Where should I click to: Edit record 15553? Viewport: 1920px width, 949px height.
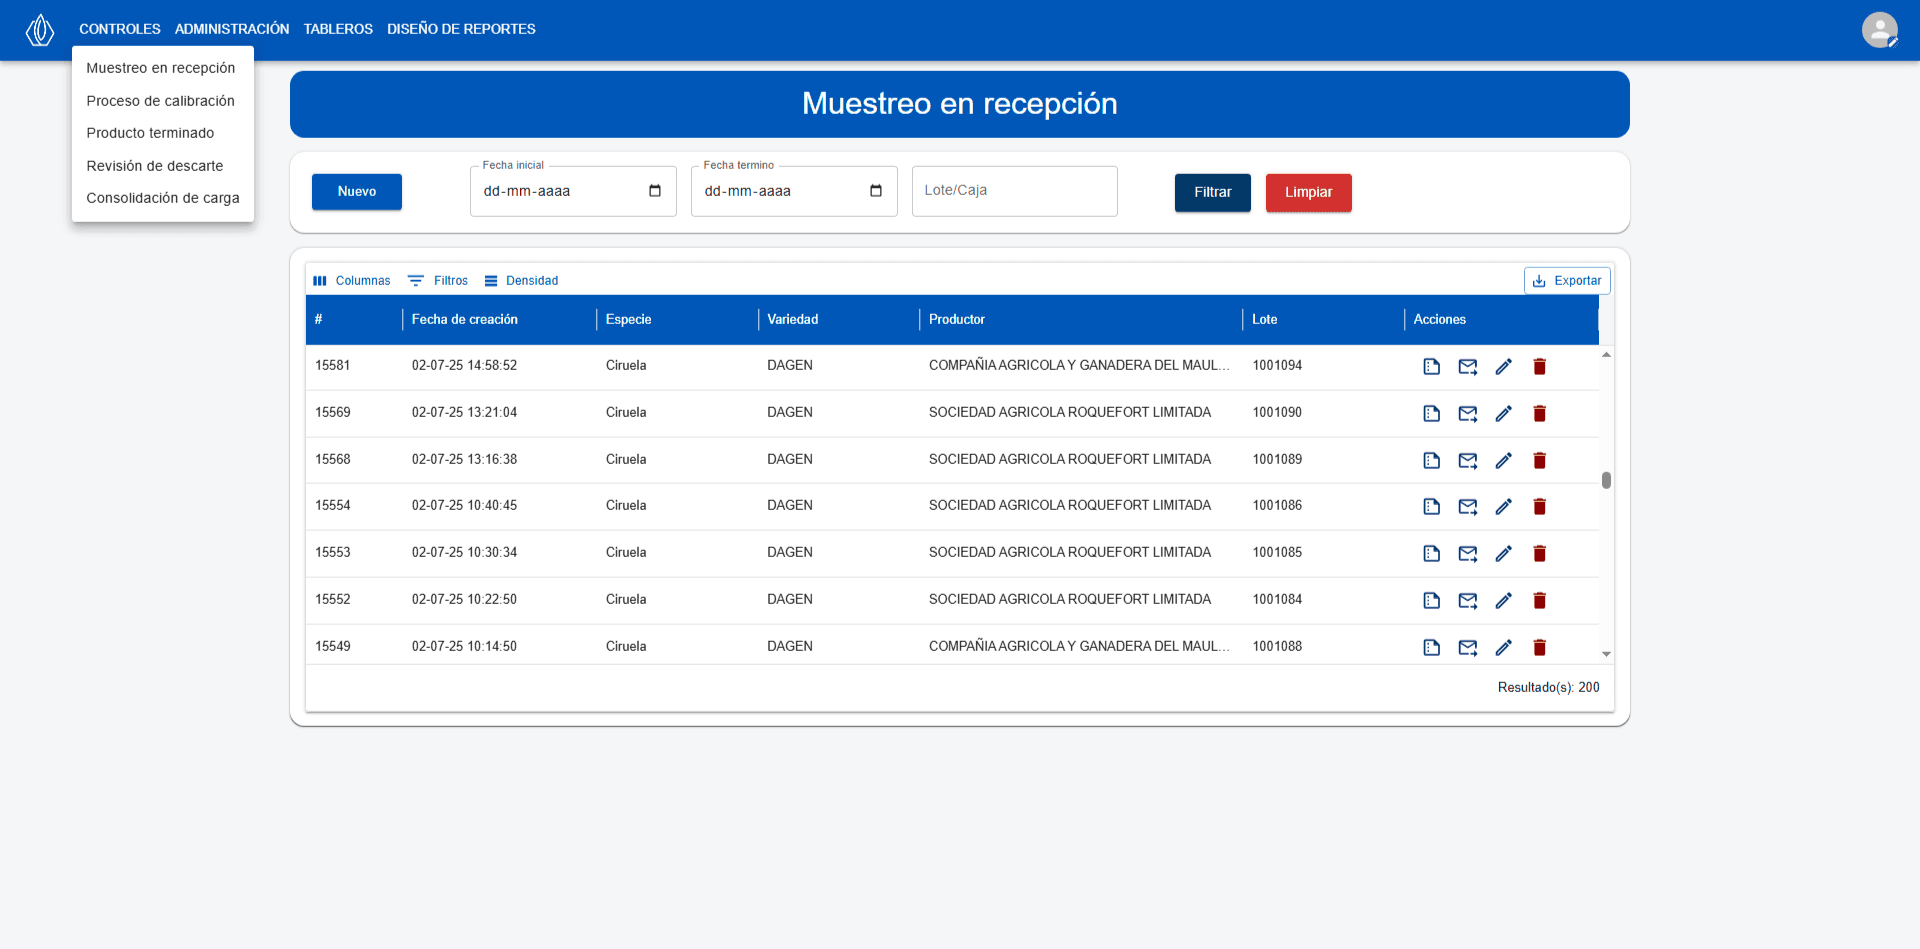point(1503,553)
